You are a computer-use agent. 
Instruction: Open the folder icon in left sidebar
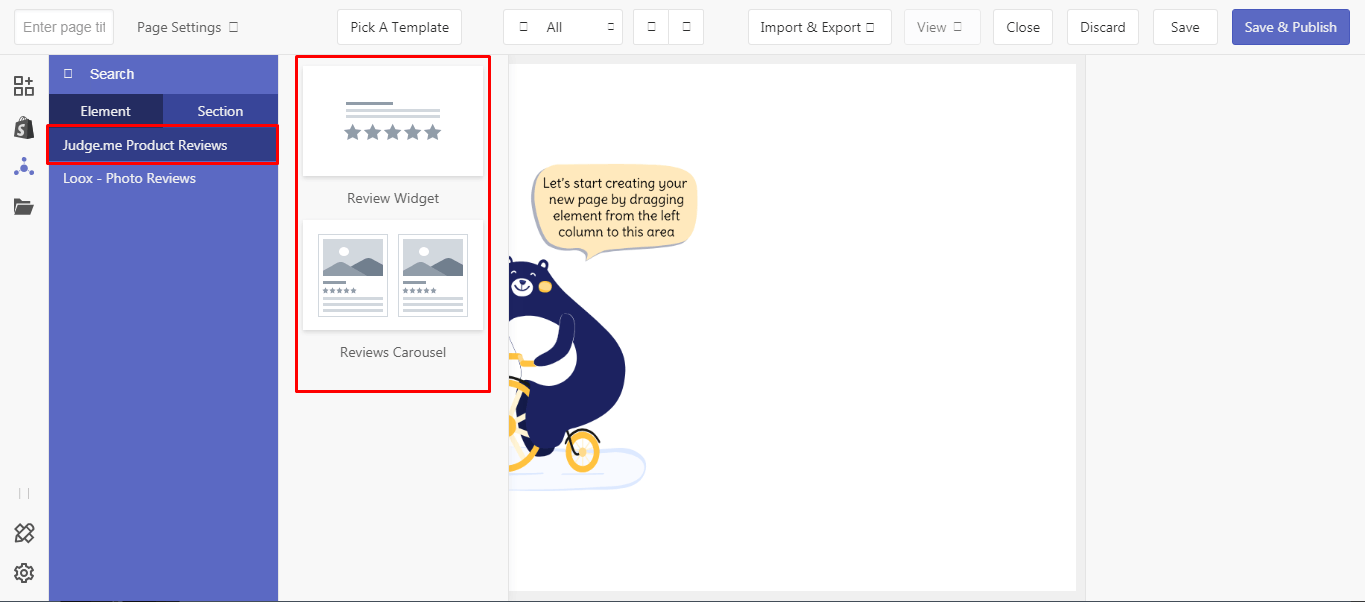point(24,207)
